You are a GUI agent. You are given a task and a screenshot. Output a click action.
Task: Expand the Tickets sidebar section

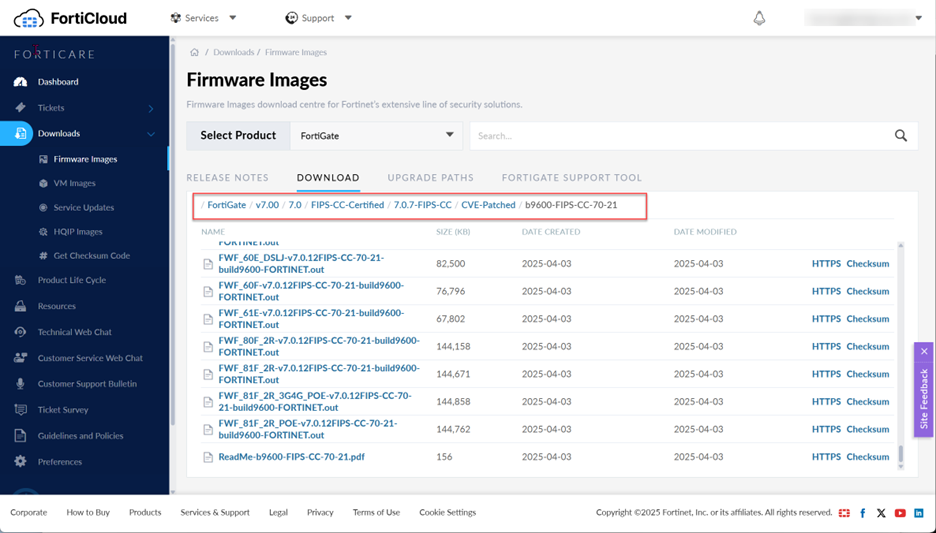[x=151, y=108]
